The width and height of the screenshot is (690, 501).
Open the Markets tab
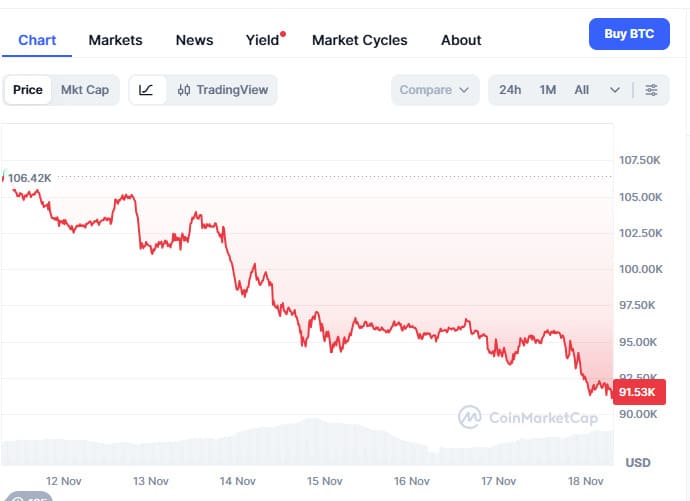(x=115, y=40)
